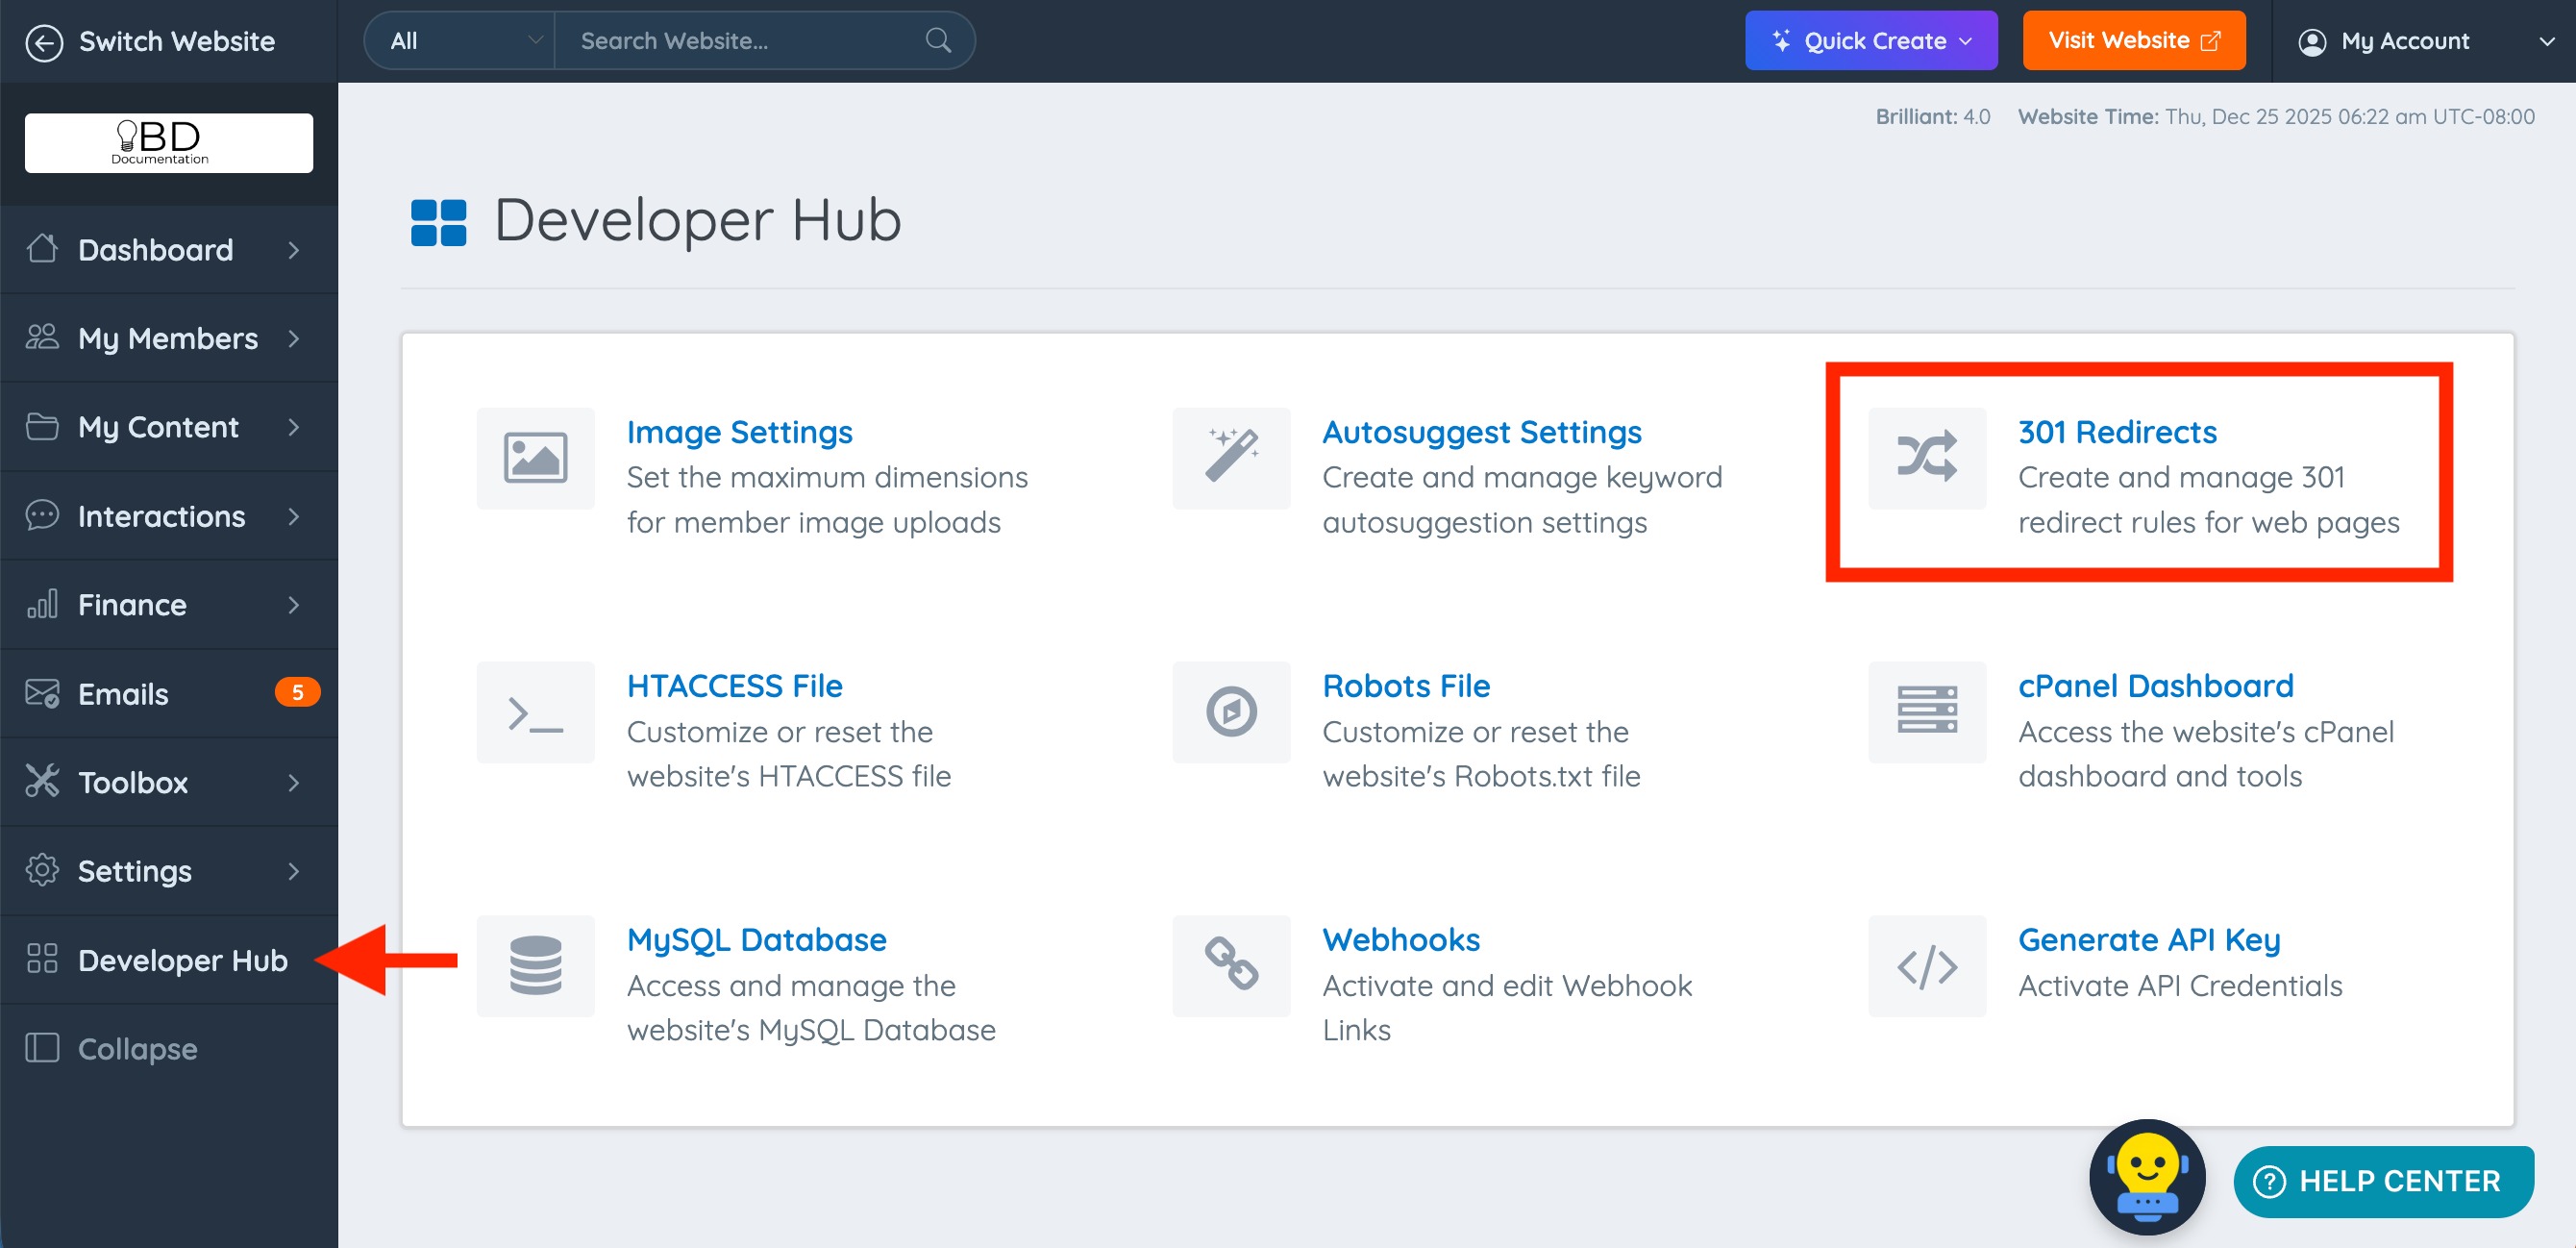Click the Webhooks chain link icon
The image size is (2576, 1248).
pos(1230,965)
